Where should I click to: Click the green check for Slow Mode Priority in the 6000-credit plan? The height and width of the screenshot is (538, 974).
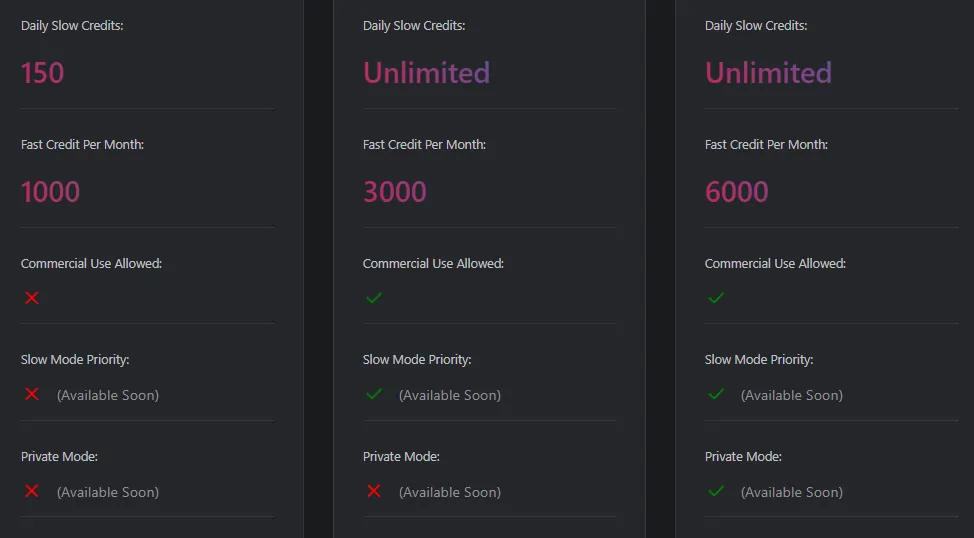pos(716,394)
